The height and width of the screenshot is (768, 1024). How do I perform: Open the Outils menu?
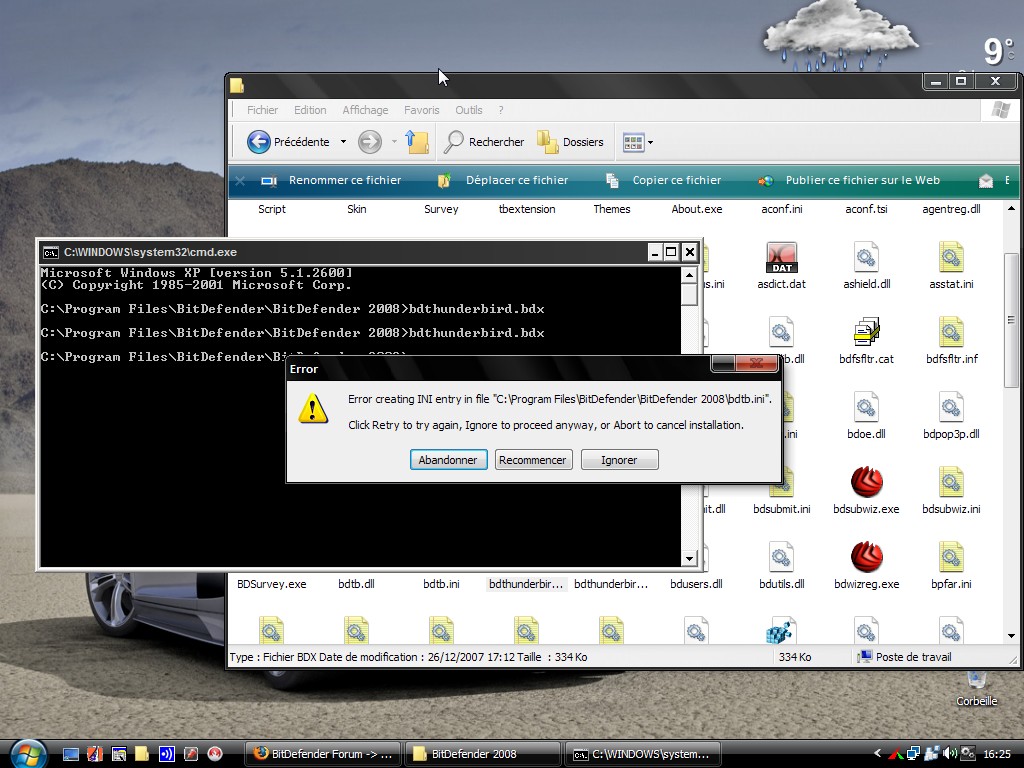pos(468,110)
